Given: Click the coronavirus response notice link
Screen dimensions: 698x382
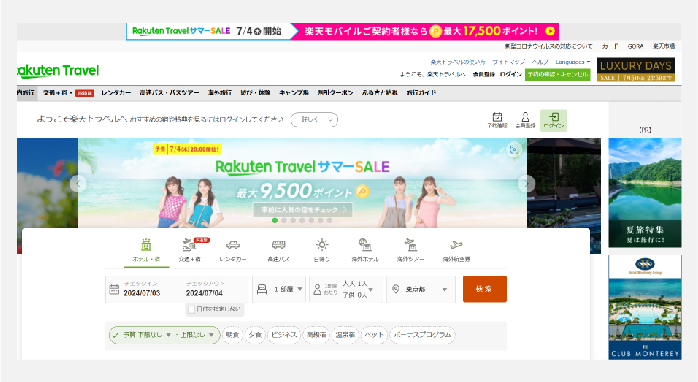Looking at the screenshot, I should 548,46.
